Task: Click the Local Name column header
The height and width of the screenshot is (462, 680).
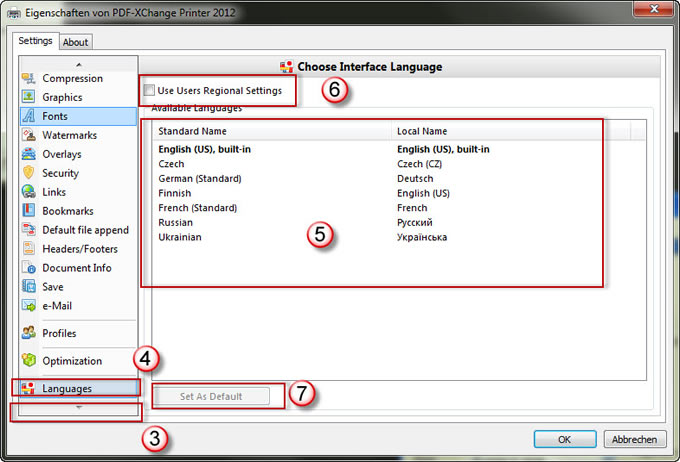Action: 511,131
